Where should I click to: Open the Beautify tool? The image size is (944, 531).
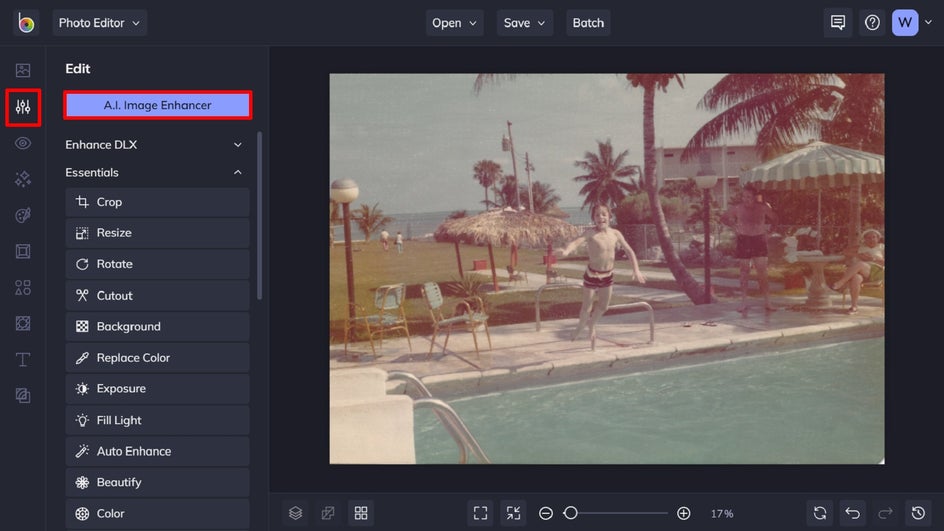point(157,482)
